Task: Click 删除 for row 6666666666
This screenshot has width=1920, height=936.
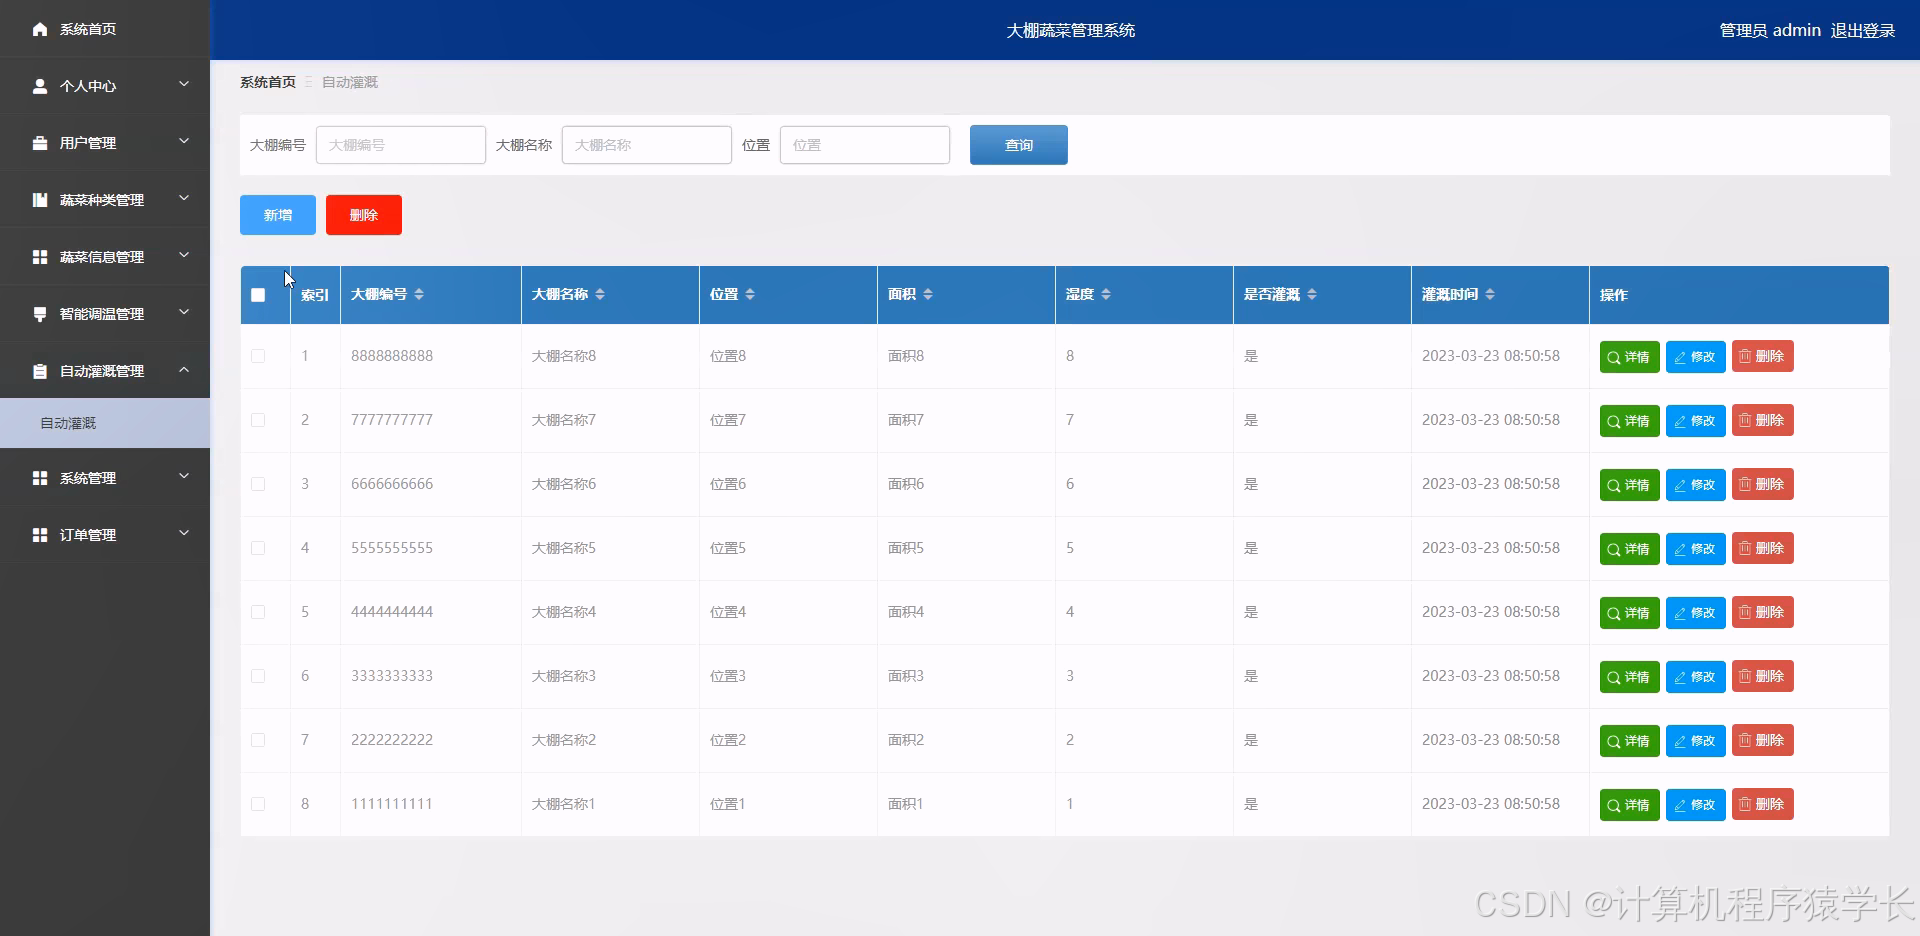Action: tap(1763, 484)
